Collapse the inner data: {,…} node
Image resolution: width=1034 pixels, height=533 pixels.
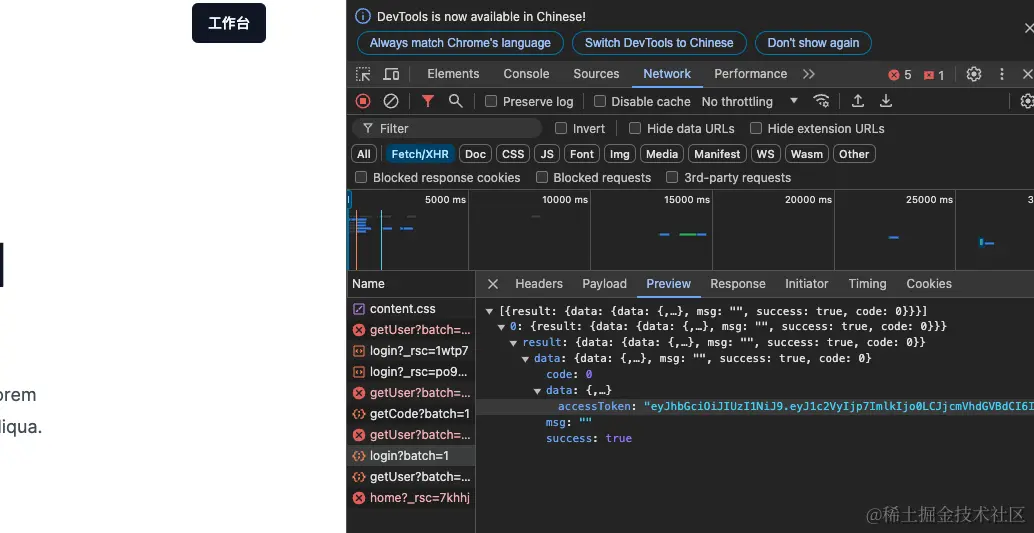pyautogui.click(x=537, y=391)
